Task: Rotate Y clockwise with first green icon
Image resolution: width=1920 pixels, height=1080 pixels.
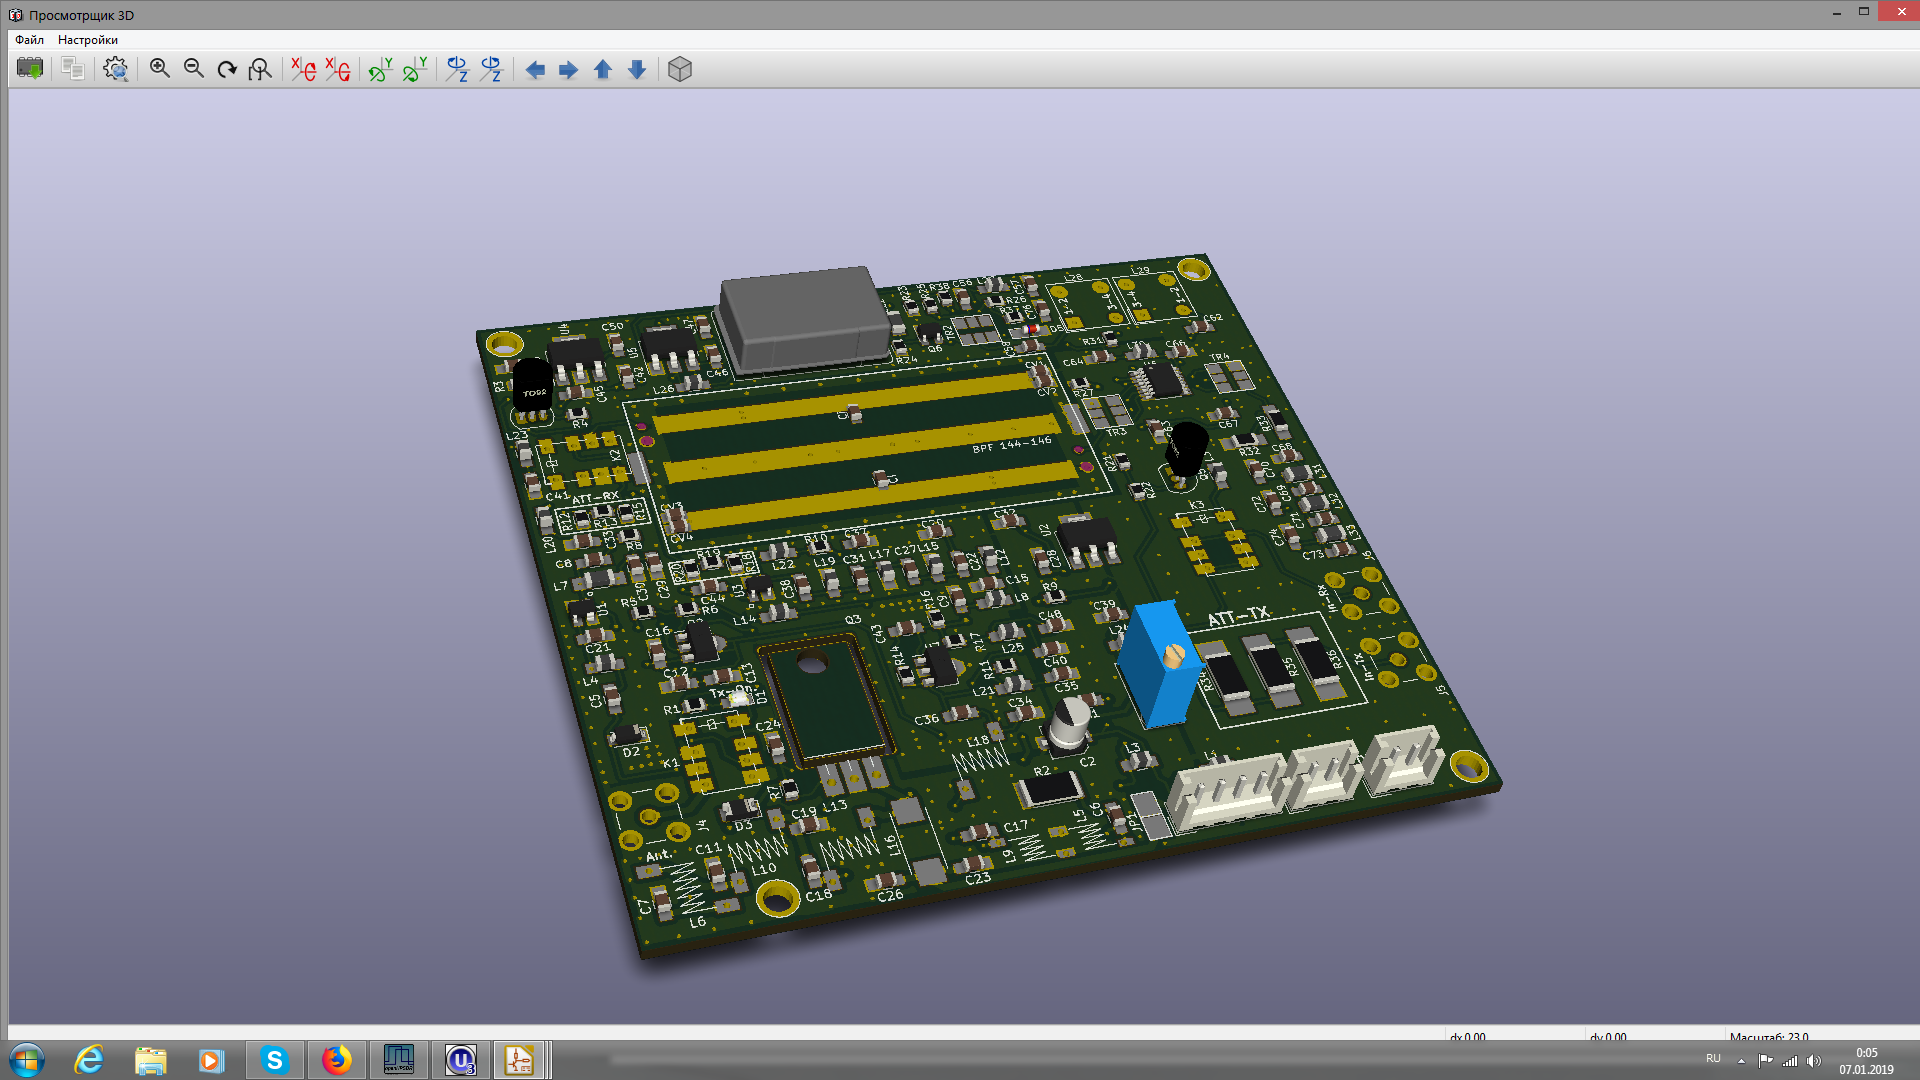Action: 380,69
